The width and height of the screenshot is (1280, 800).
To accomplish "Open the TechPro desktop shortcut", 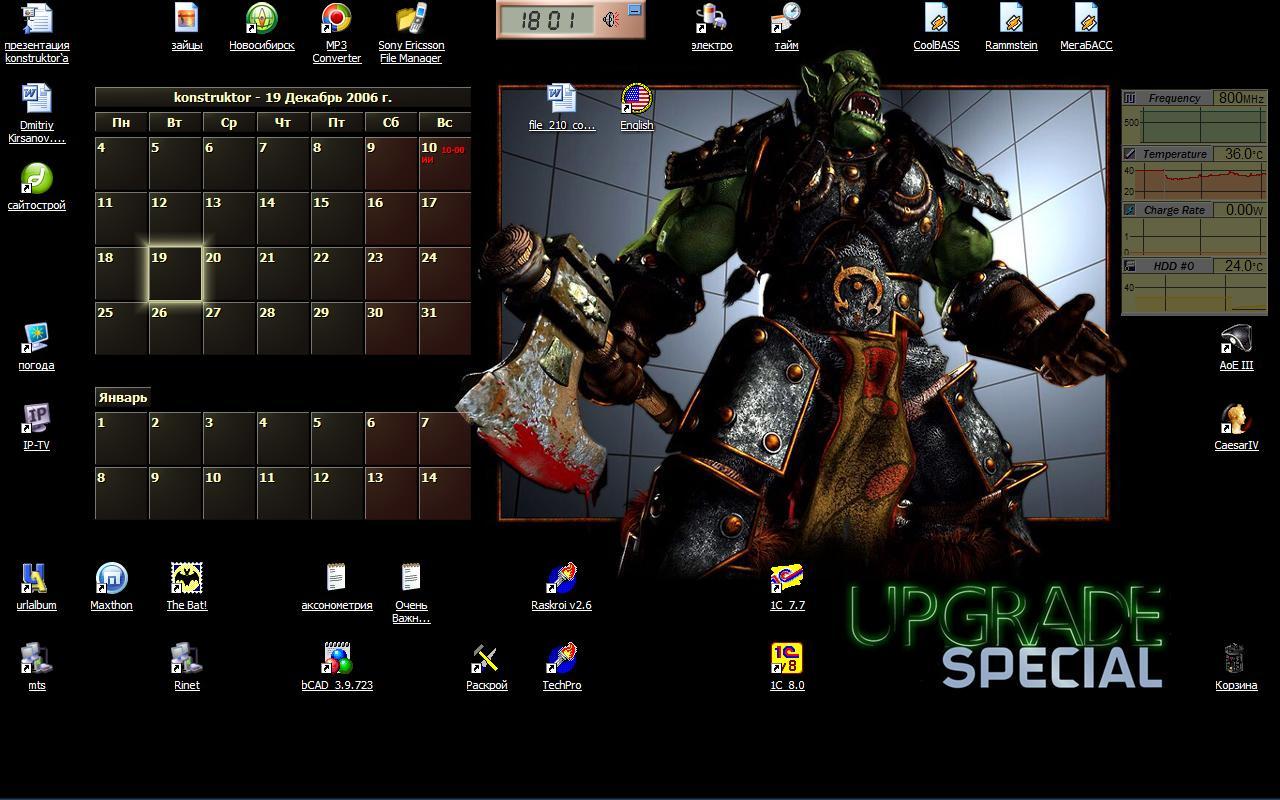I will click(561, 660).
